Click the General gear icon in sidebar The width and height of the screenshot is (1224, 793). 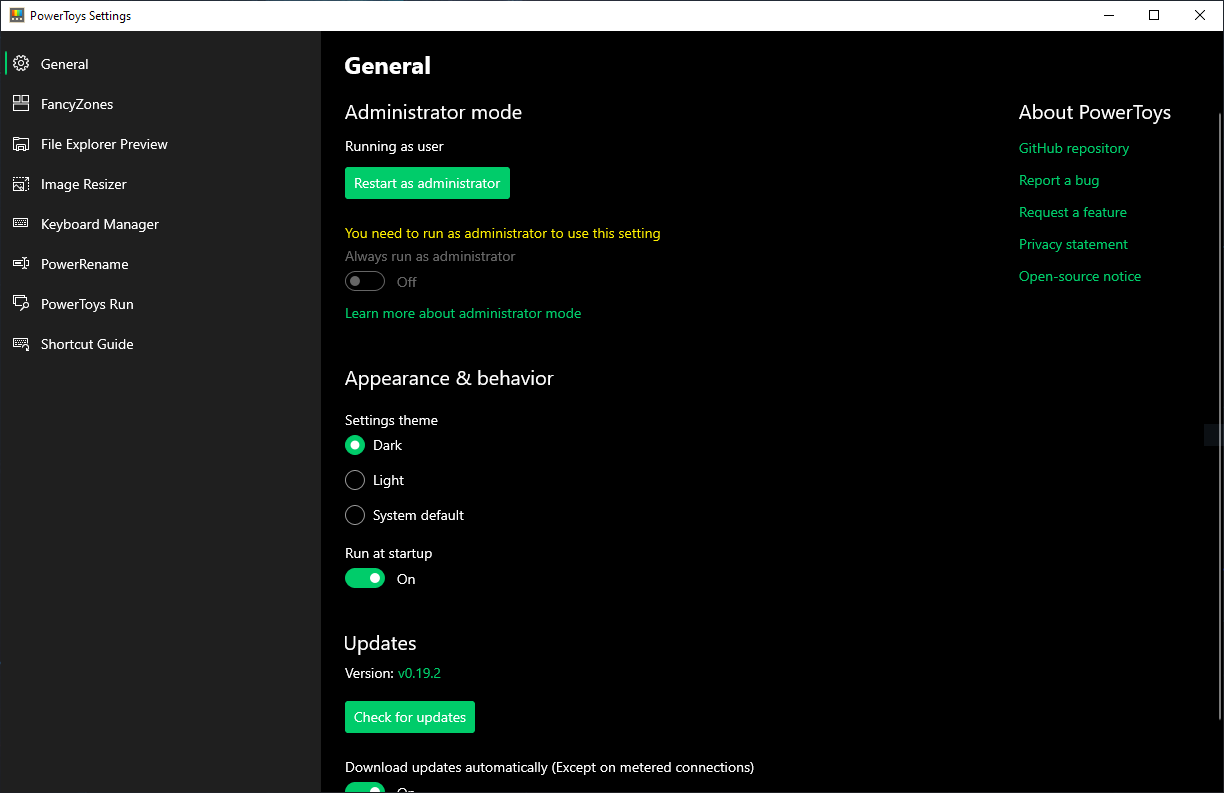coord(21,64)
